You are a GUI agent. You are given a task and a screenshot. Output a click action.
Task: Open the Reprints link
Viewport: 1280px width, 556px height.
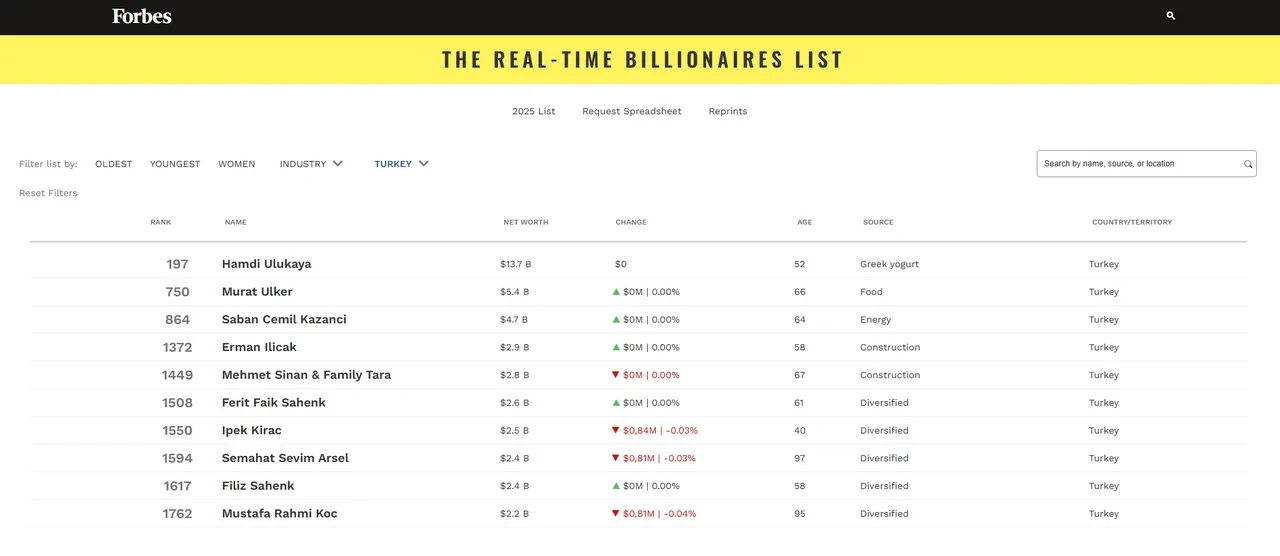tap(727, 111)
